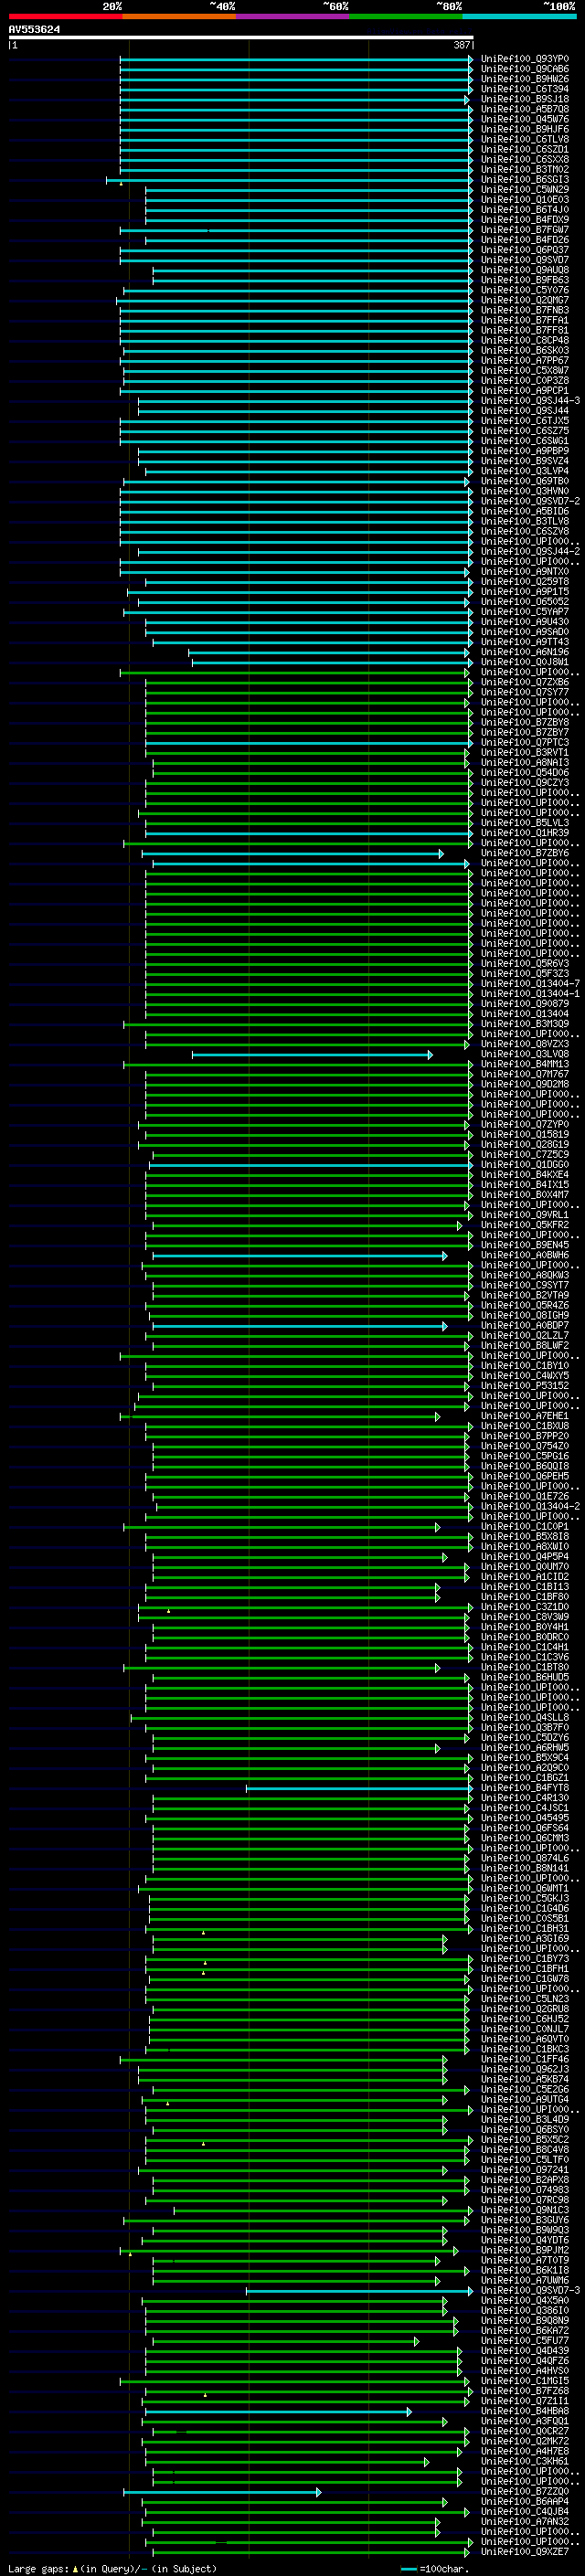The height and width of the screenshot is (2576, 585).
Task: Select the UniRef100_B9HW26 label
Action: (524, 79)
